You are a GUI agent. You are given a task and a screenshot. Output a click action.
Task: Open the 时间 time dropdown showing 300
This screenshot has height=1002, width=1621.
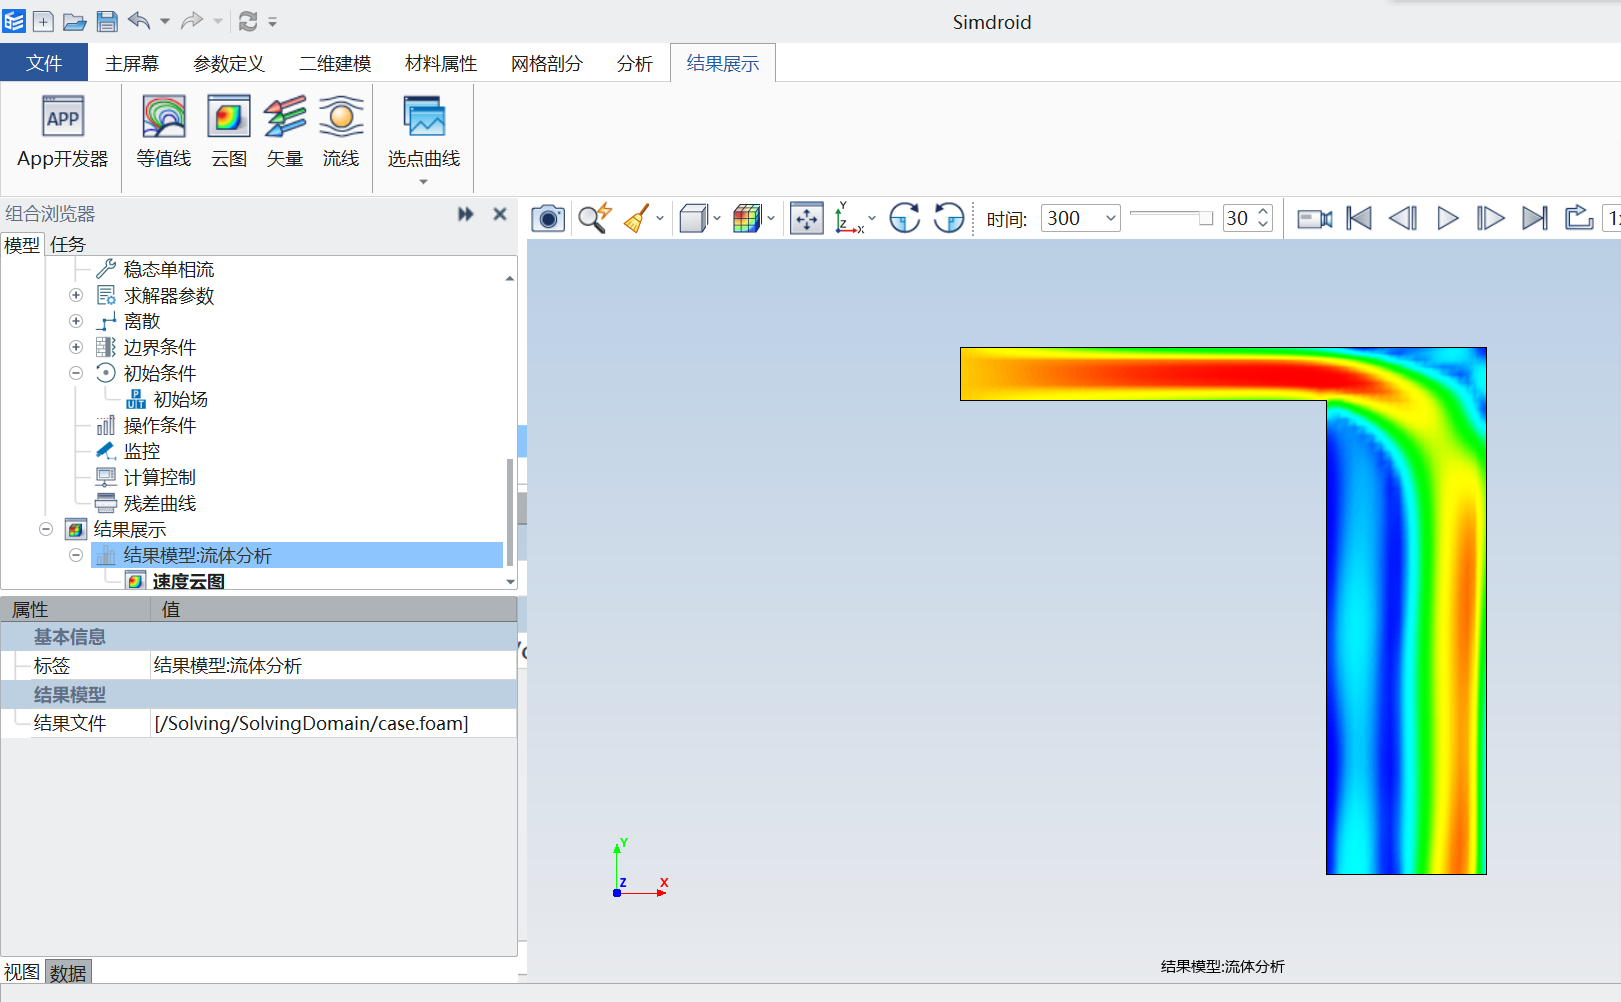pyautogui.click(x=1081, y=218)
